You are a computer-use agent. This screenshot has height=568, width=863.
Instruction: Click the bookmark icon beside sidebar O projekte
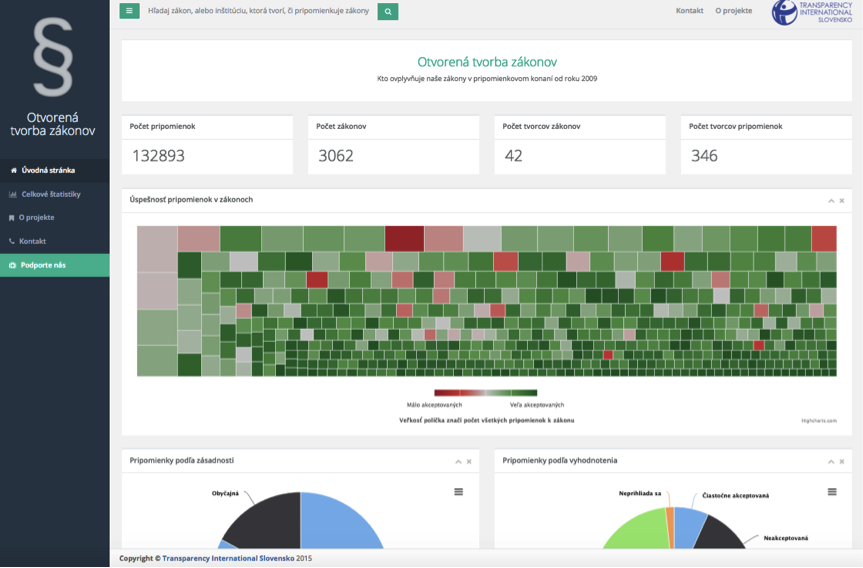(x=12, y=218)
